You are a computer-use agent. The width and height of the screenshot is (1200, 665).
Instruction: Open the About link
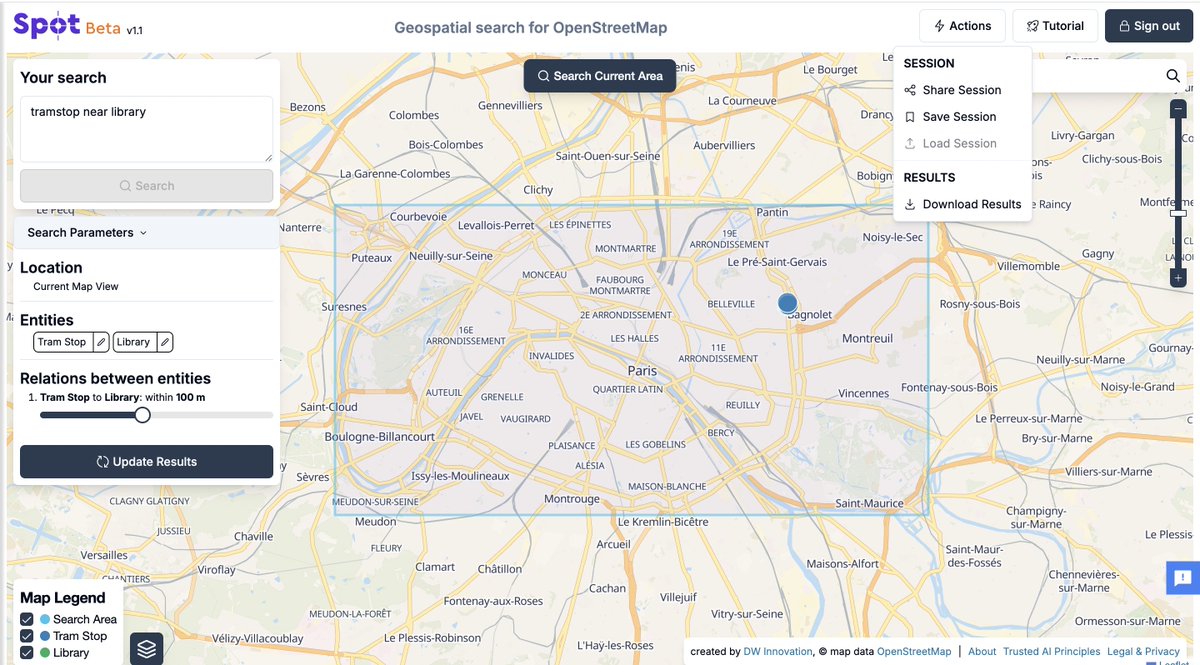point(982,652)
